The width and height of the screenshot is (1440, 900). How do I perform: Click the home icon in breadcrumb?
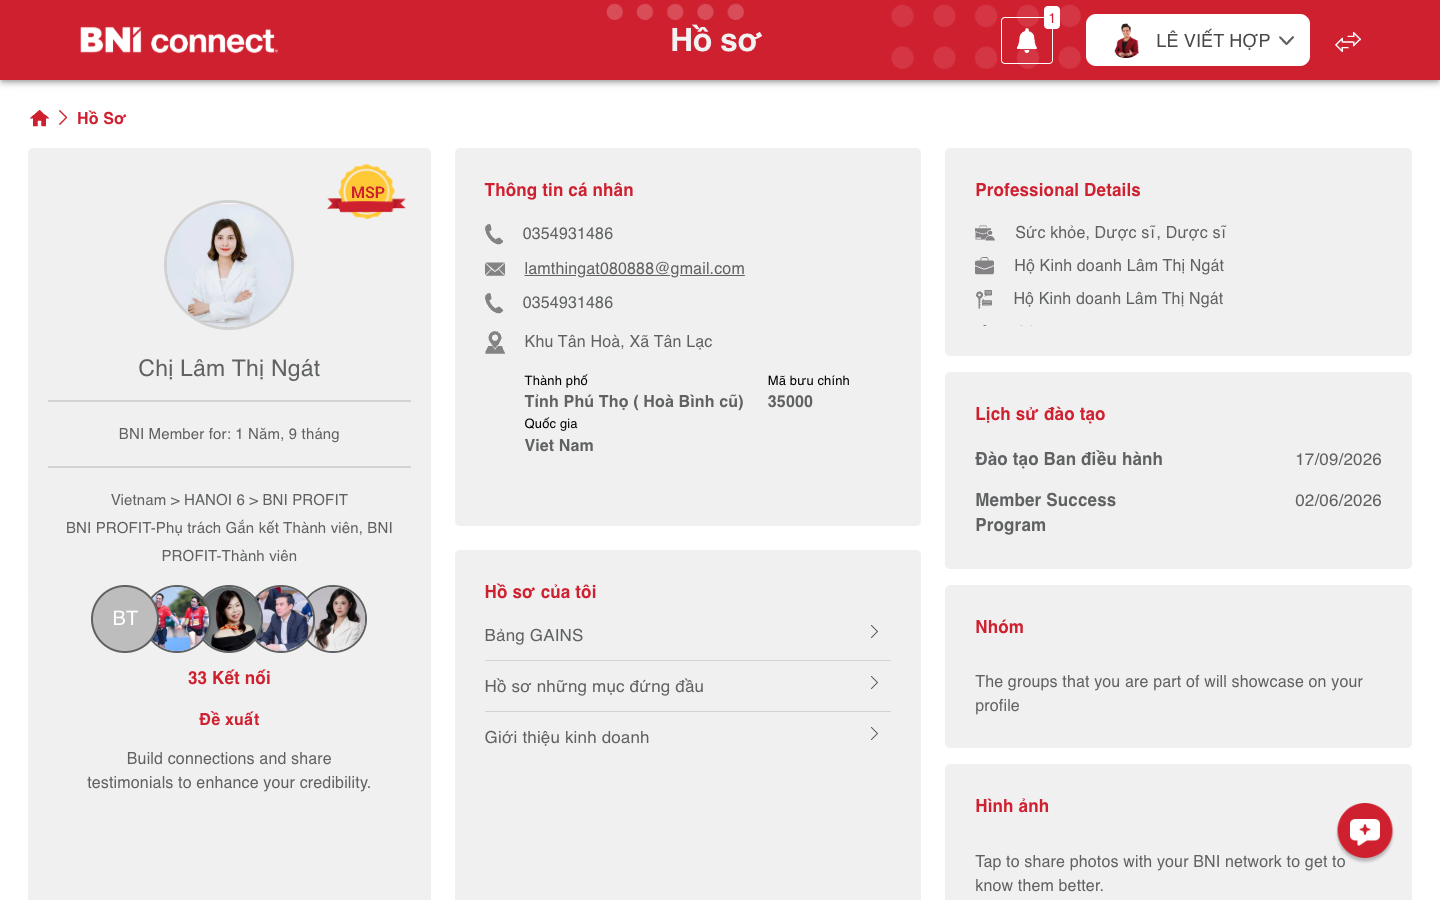(x=40, y=118)
